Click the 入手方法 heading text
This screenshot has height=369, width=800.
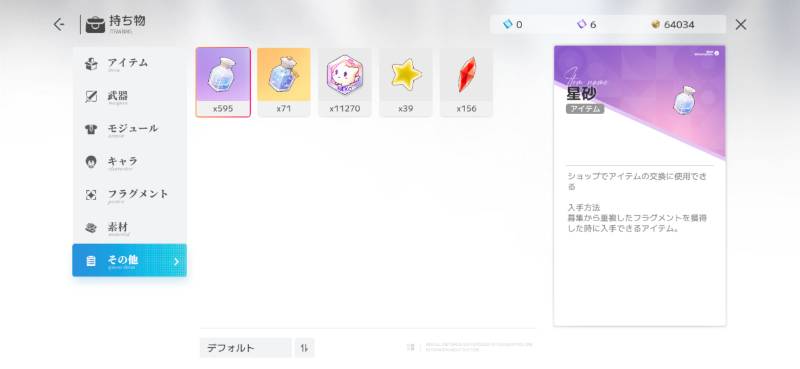[x=584, y=208]
